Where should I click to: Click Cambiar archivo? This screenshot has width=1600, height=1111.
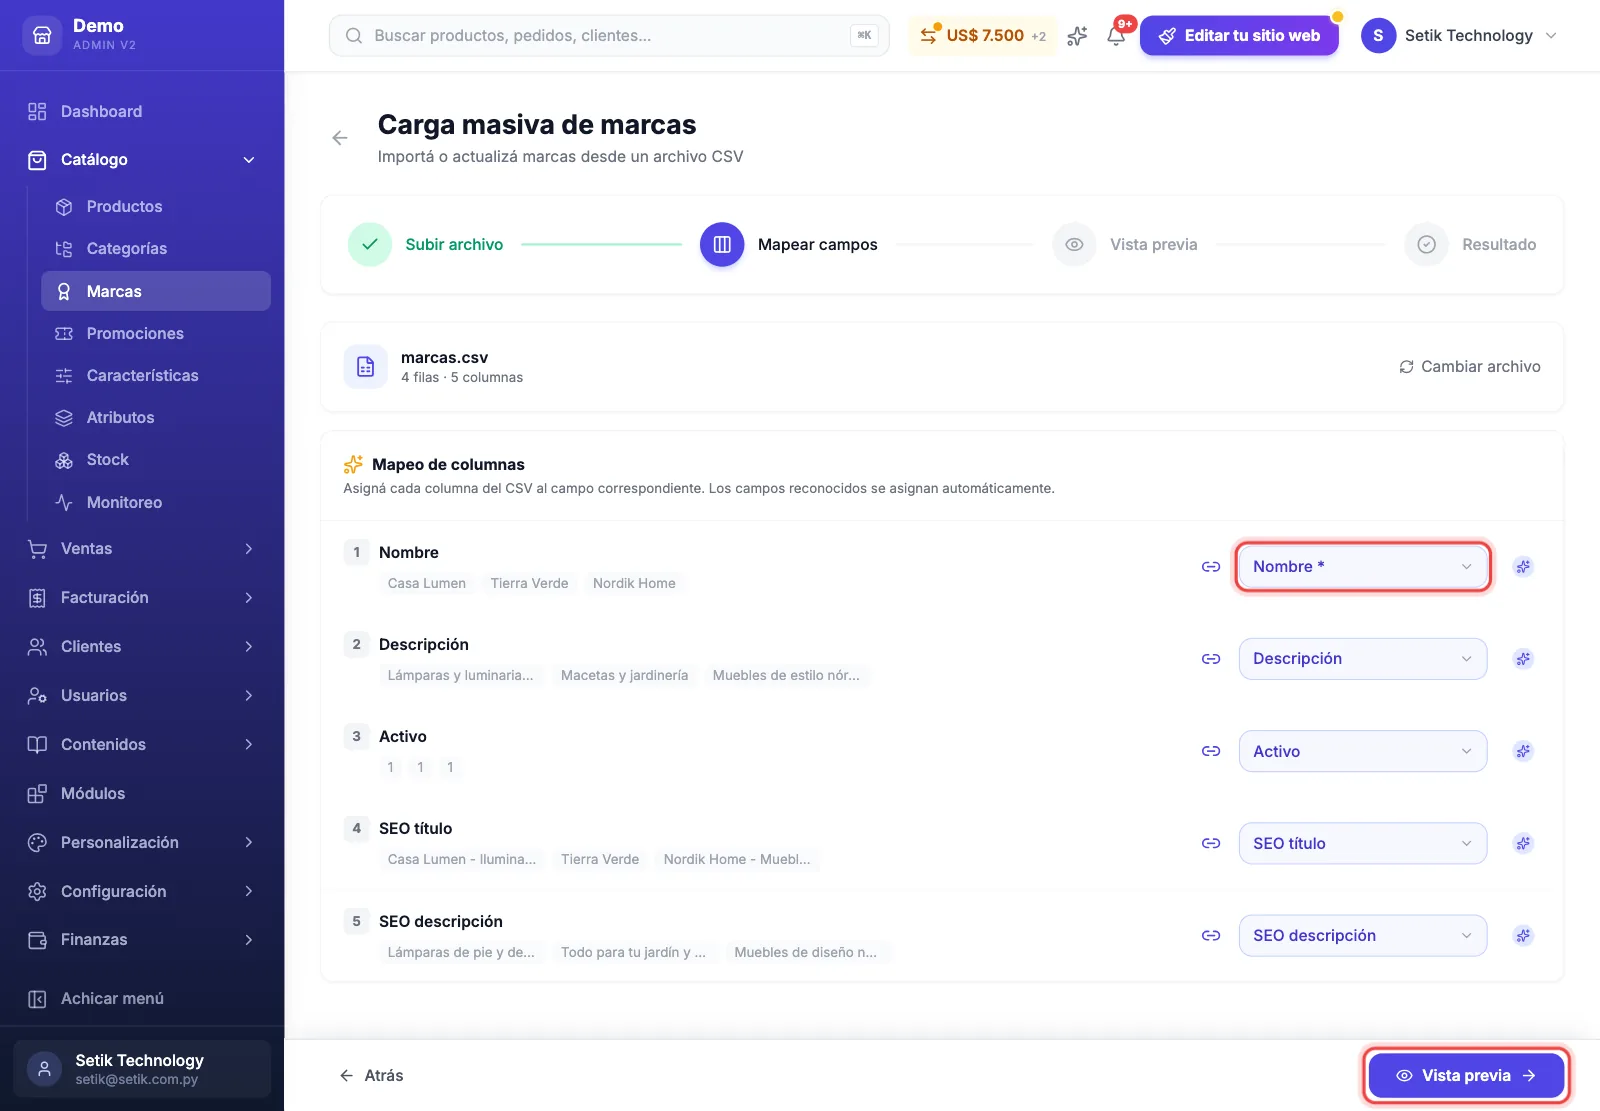pyautogui.click(x=1469, y=367)
